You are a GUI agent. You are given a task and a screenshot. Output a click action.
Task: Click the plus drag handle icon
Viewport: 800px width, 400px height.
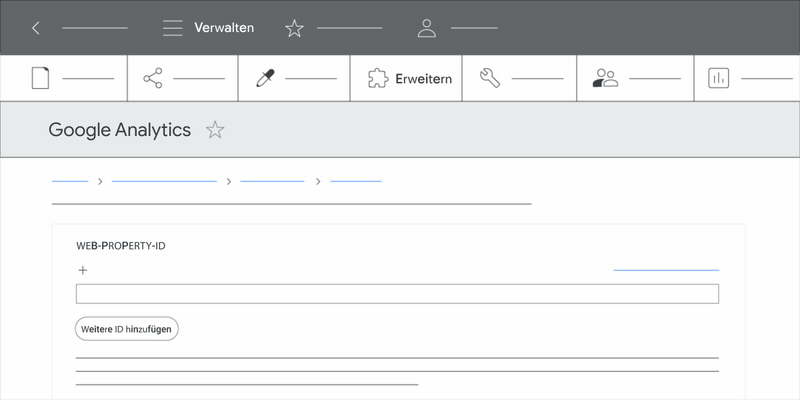coord(83,270)
